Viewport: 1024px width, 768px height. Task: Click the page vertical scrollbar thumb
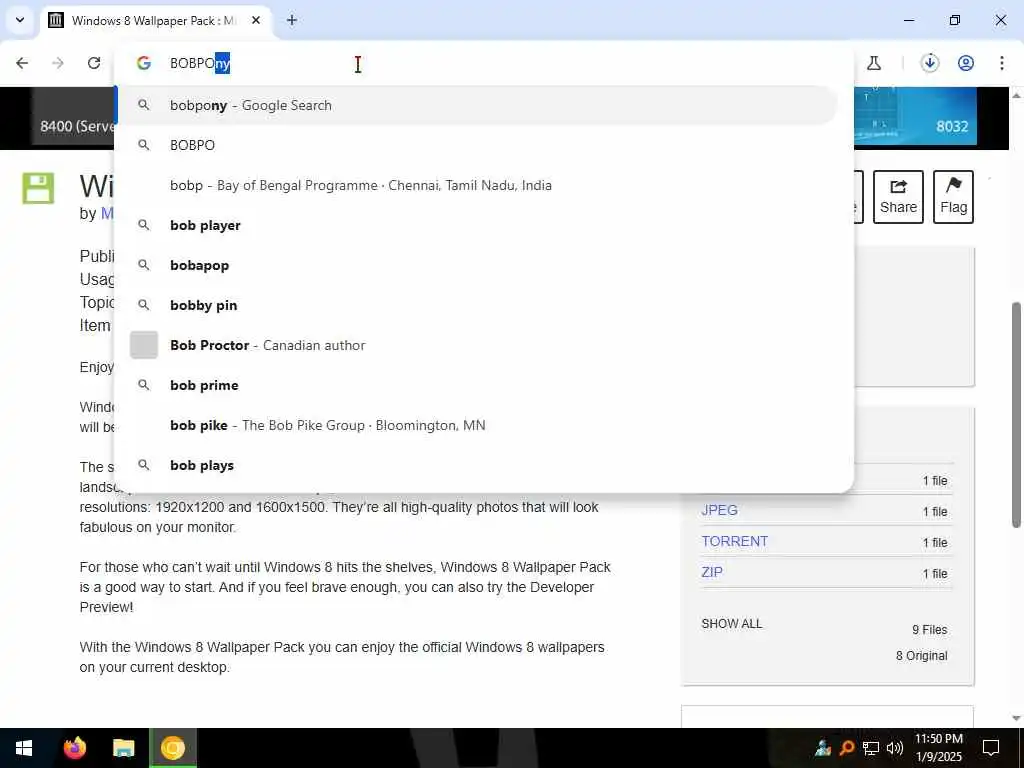(1017, 414)
